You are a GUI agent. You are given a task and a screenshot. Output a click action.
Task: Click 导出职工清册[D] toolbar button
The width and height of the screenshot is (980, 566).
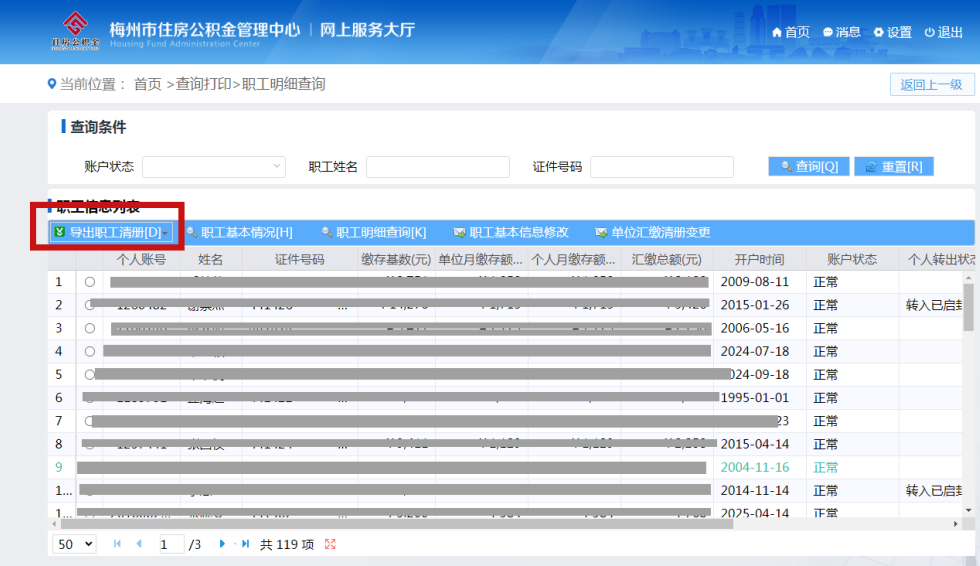pyautogui.click(x=111, y=232)
